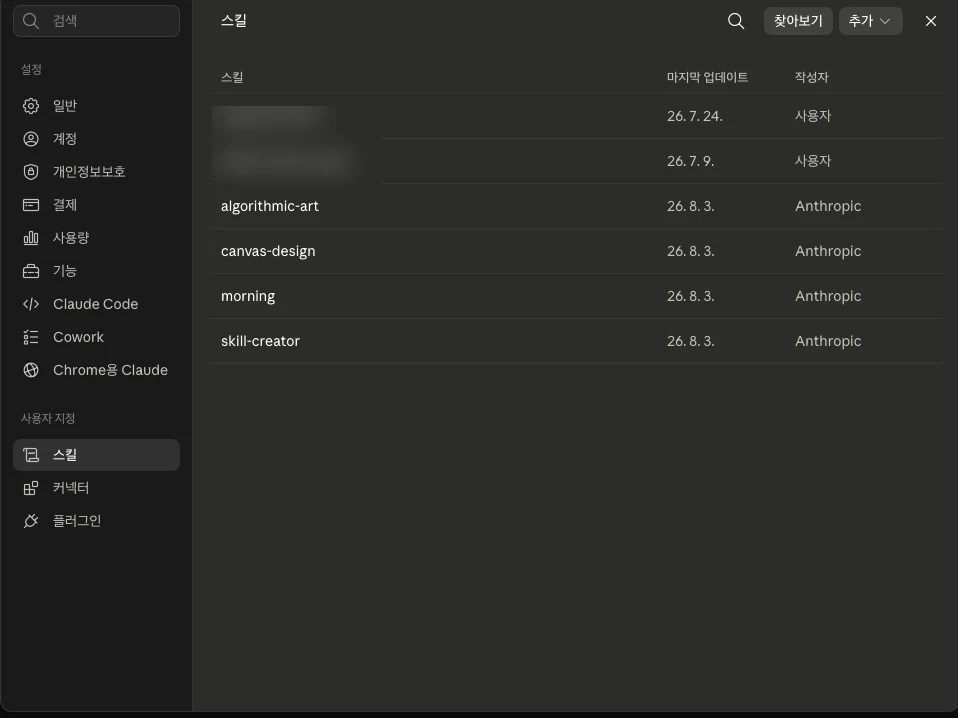Close the settings panel with the X
958x718 pixels.
931,21
